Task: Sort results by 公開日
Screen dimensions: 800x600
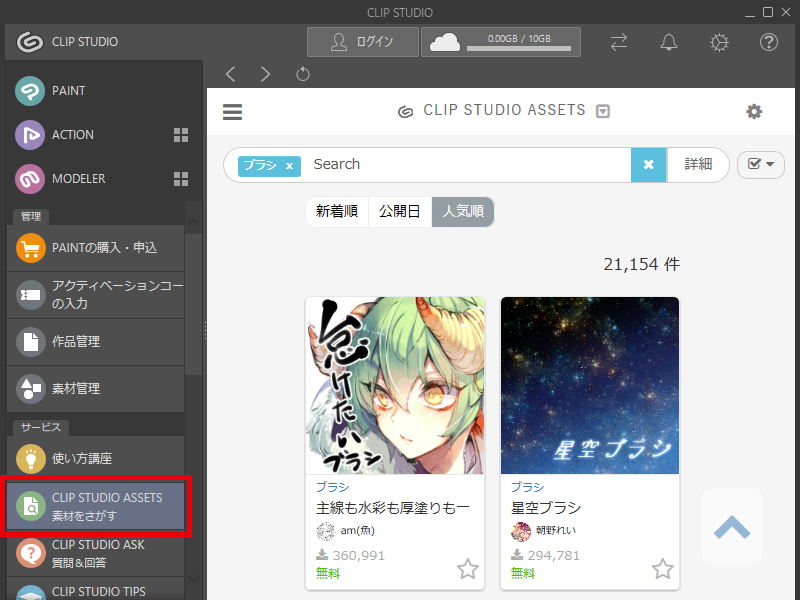Action: (x=400, y=212)
